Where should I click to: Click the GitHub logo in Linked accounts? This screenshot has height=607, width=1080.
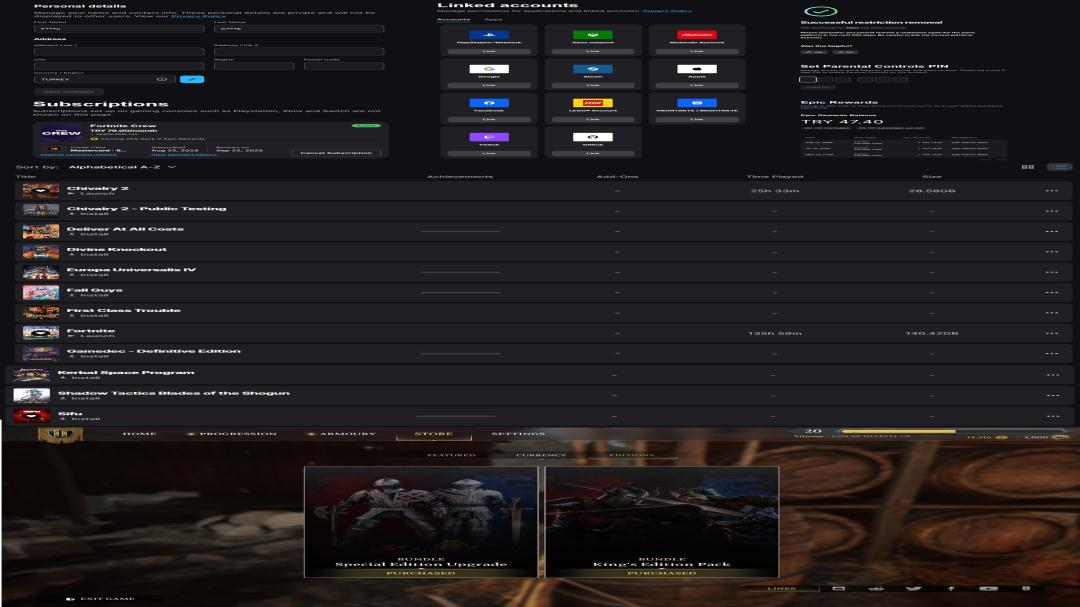[592, 137]
